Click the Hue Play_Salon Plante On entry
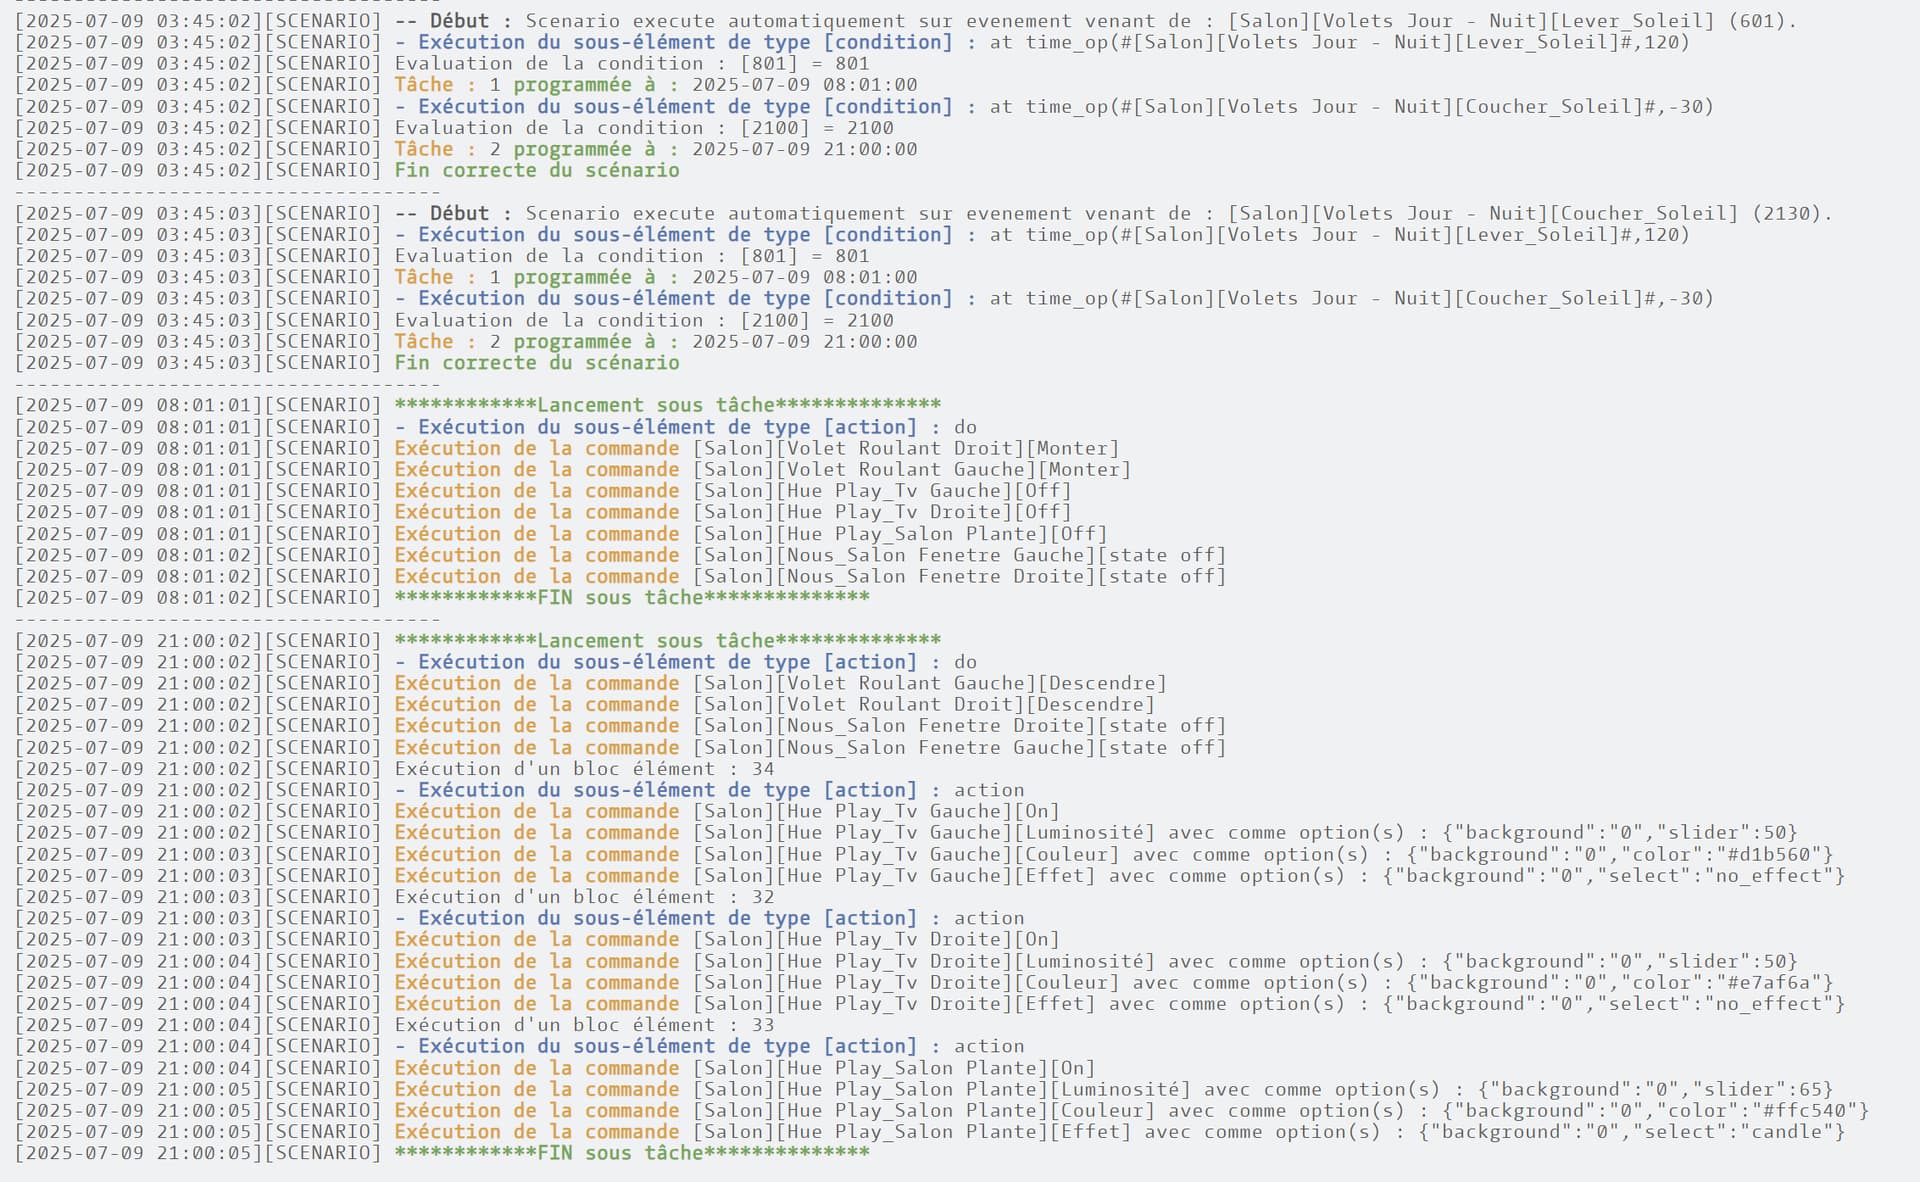This screenshot has width=1920, height=1182. point(894,1068)
